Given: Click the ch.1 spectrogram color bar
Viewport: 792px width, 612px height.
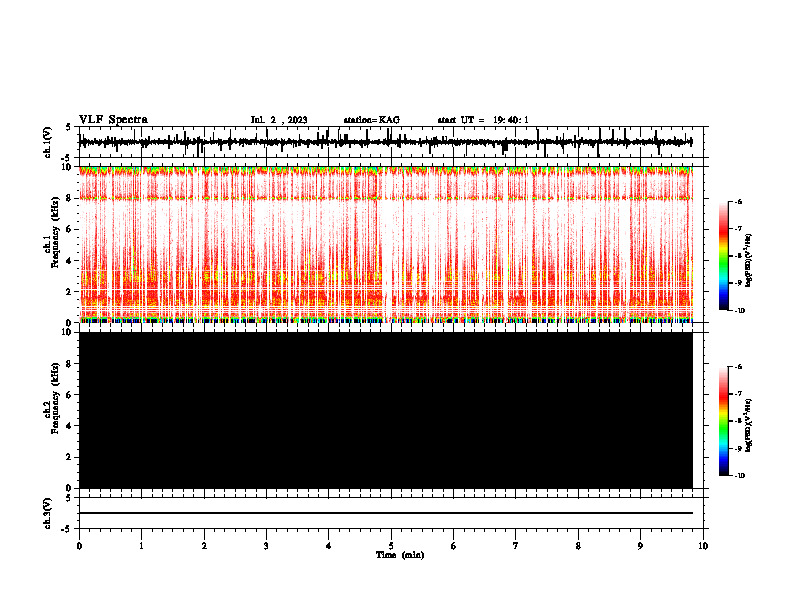Looking at the screenshot, I should tap(724, 256).
